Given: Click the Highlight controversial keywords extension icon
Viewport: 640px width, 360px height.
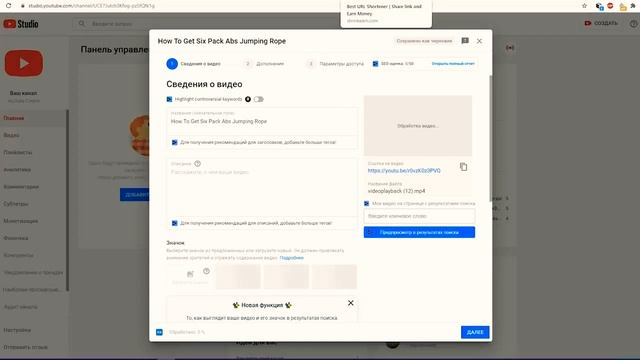Looking at the screenshot, I should click(x=169, y=99).
